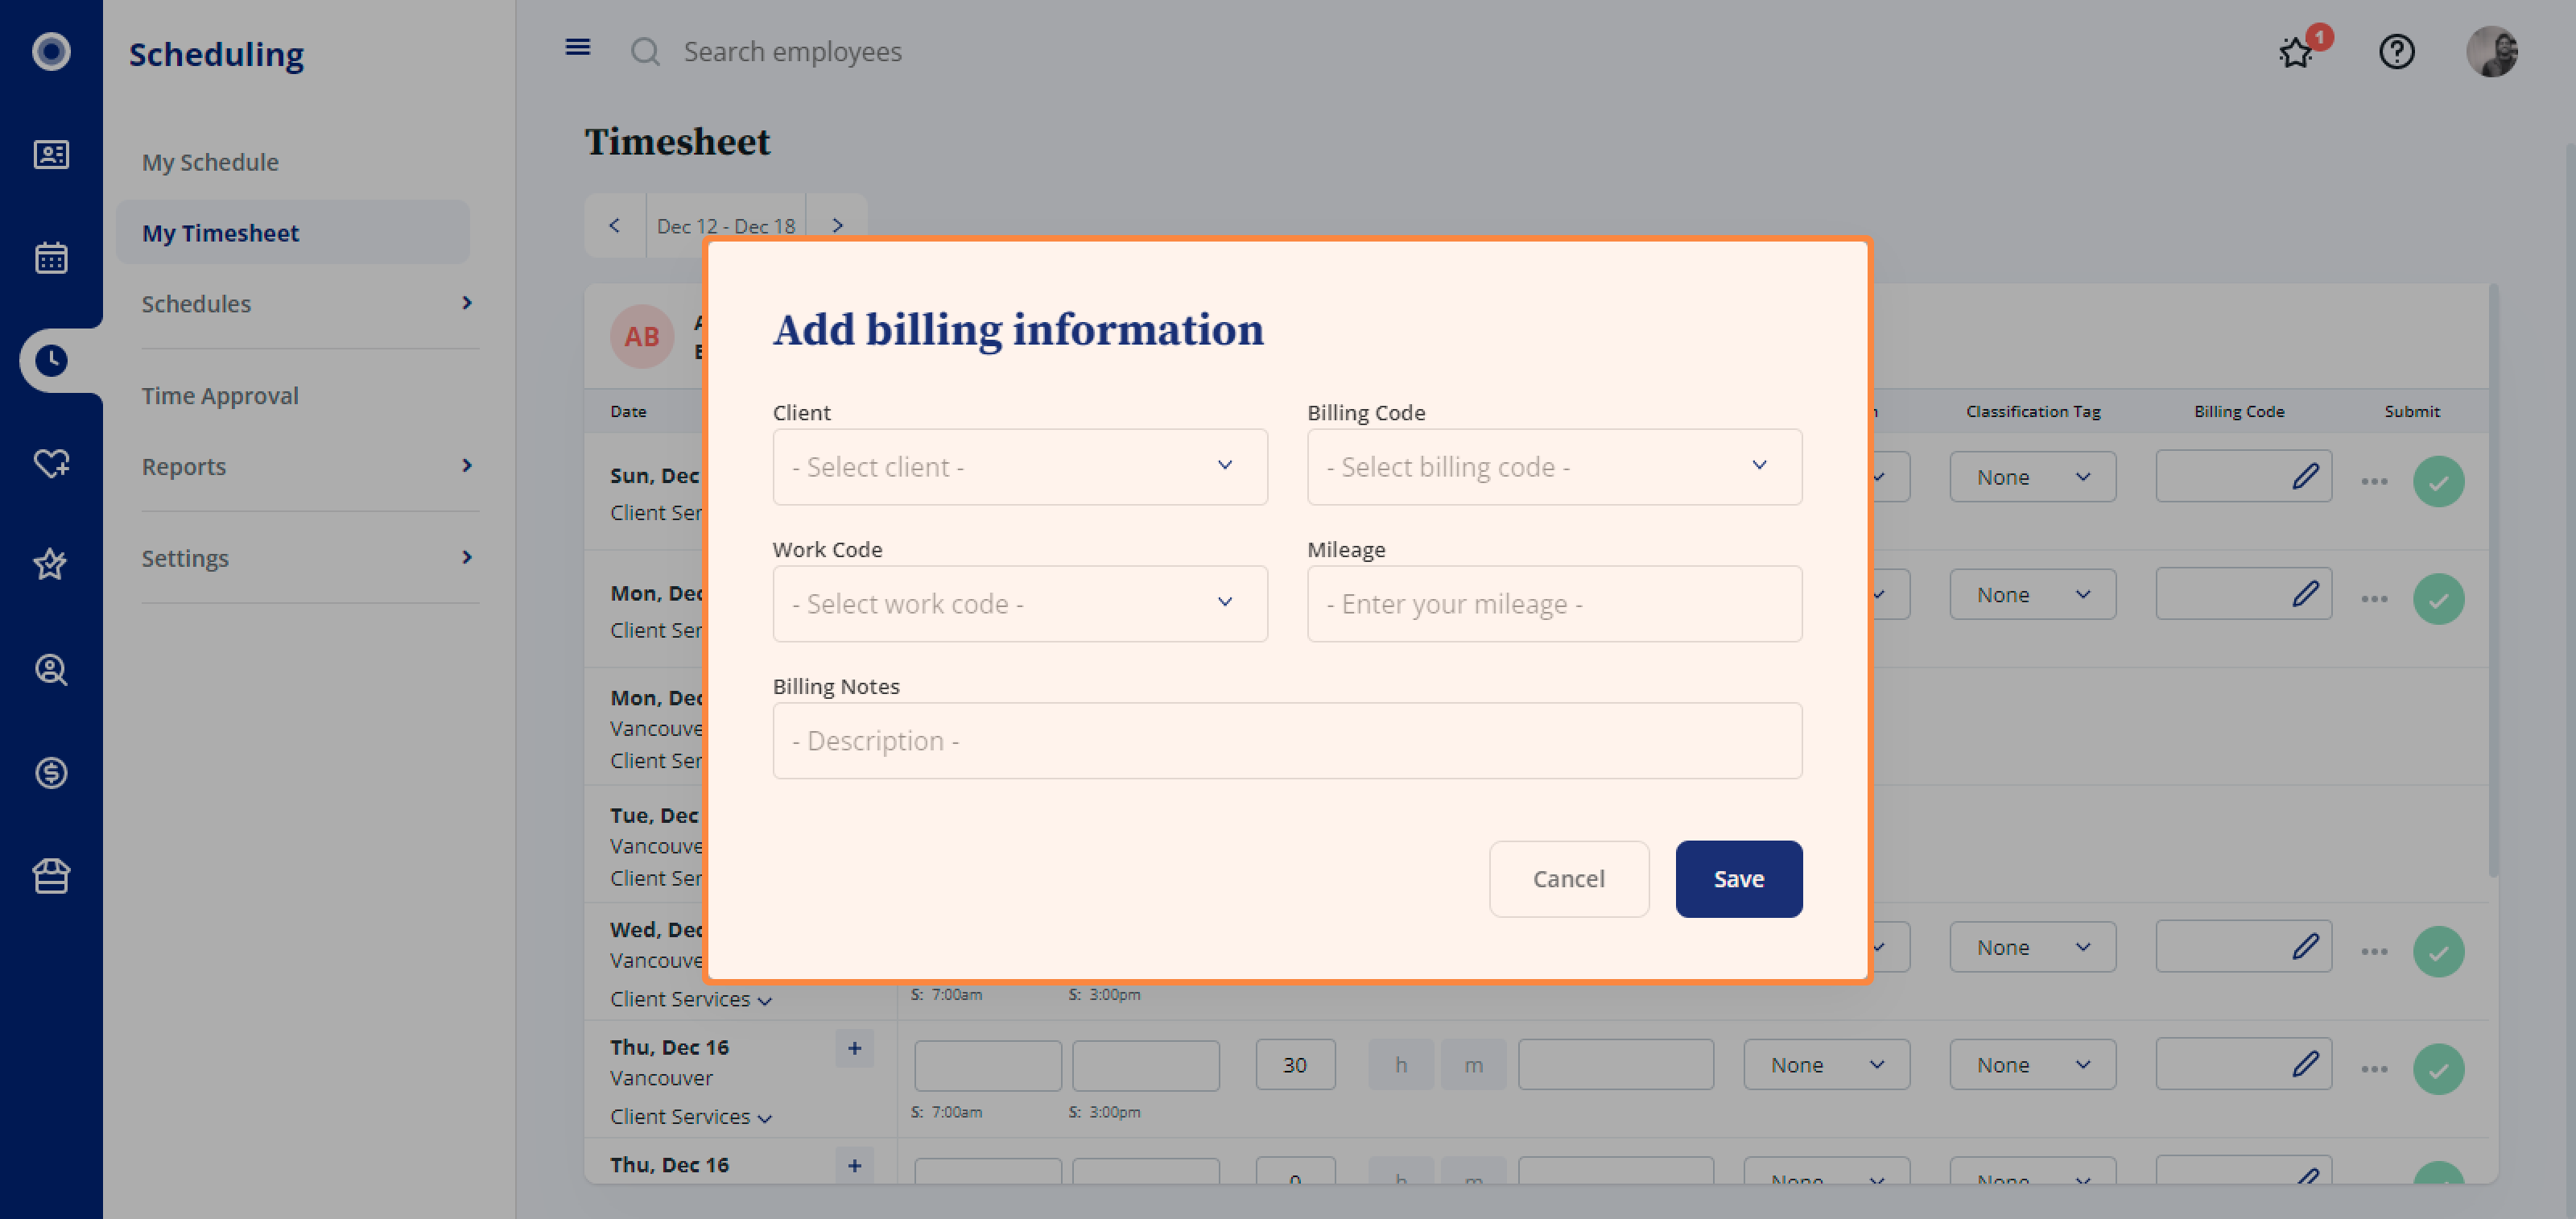Click the Date column header

click(x=628, y=411)
